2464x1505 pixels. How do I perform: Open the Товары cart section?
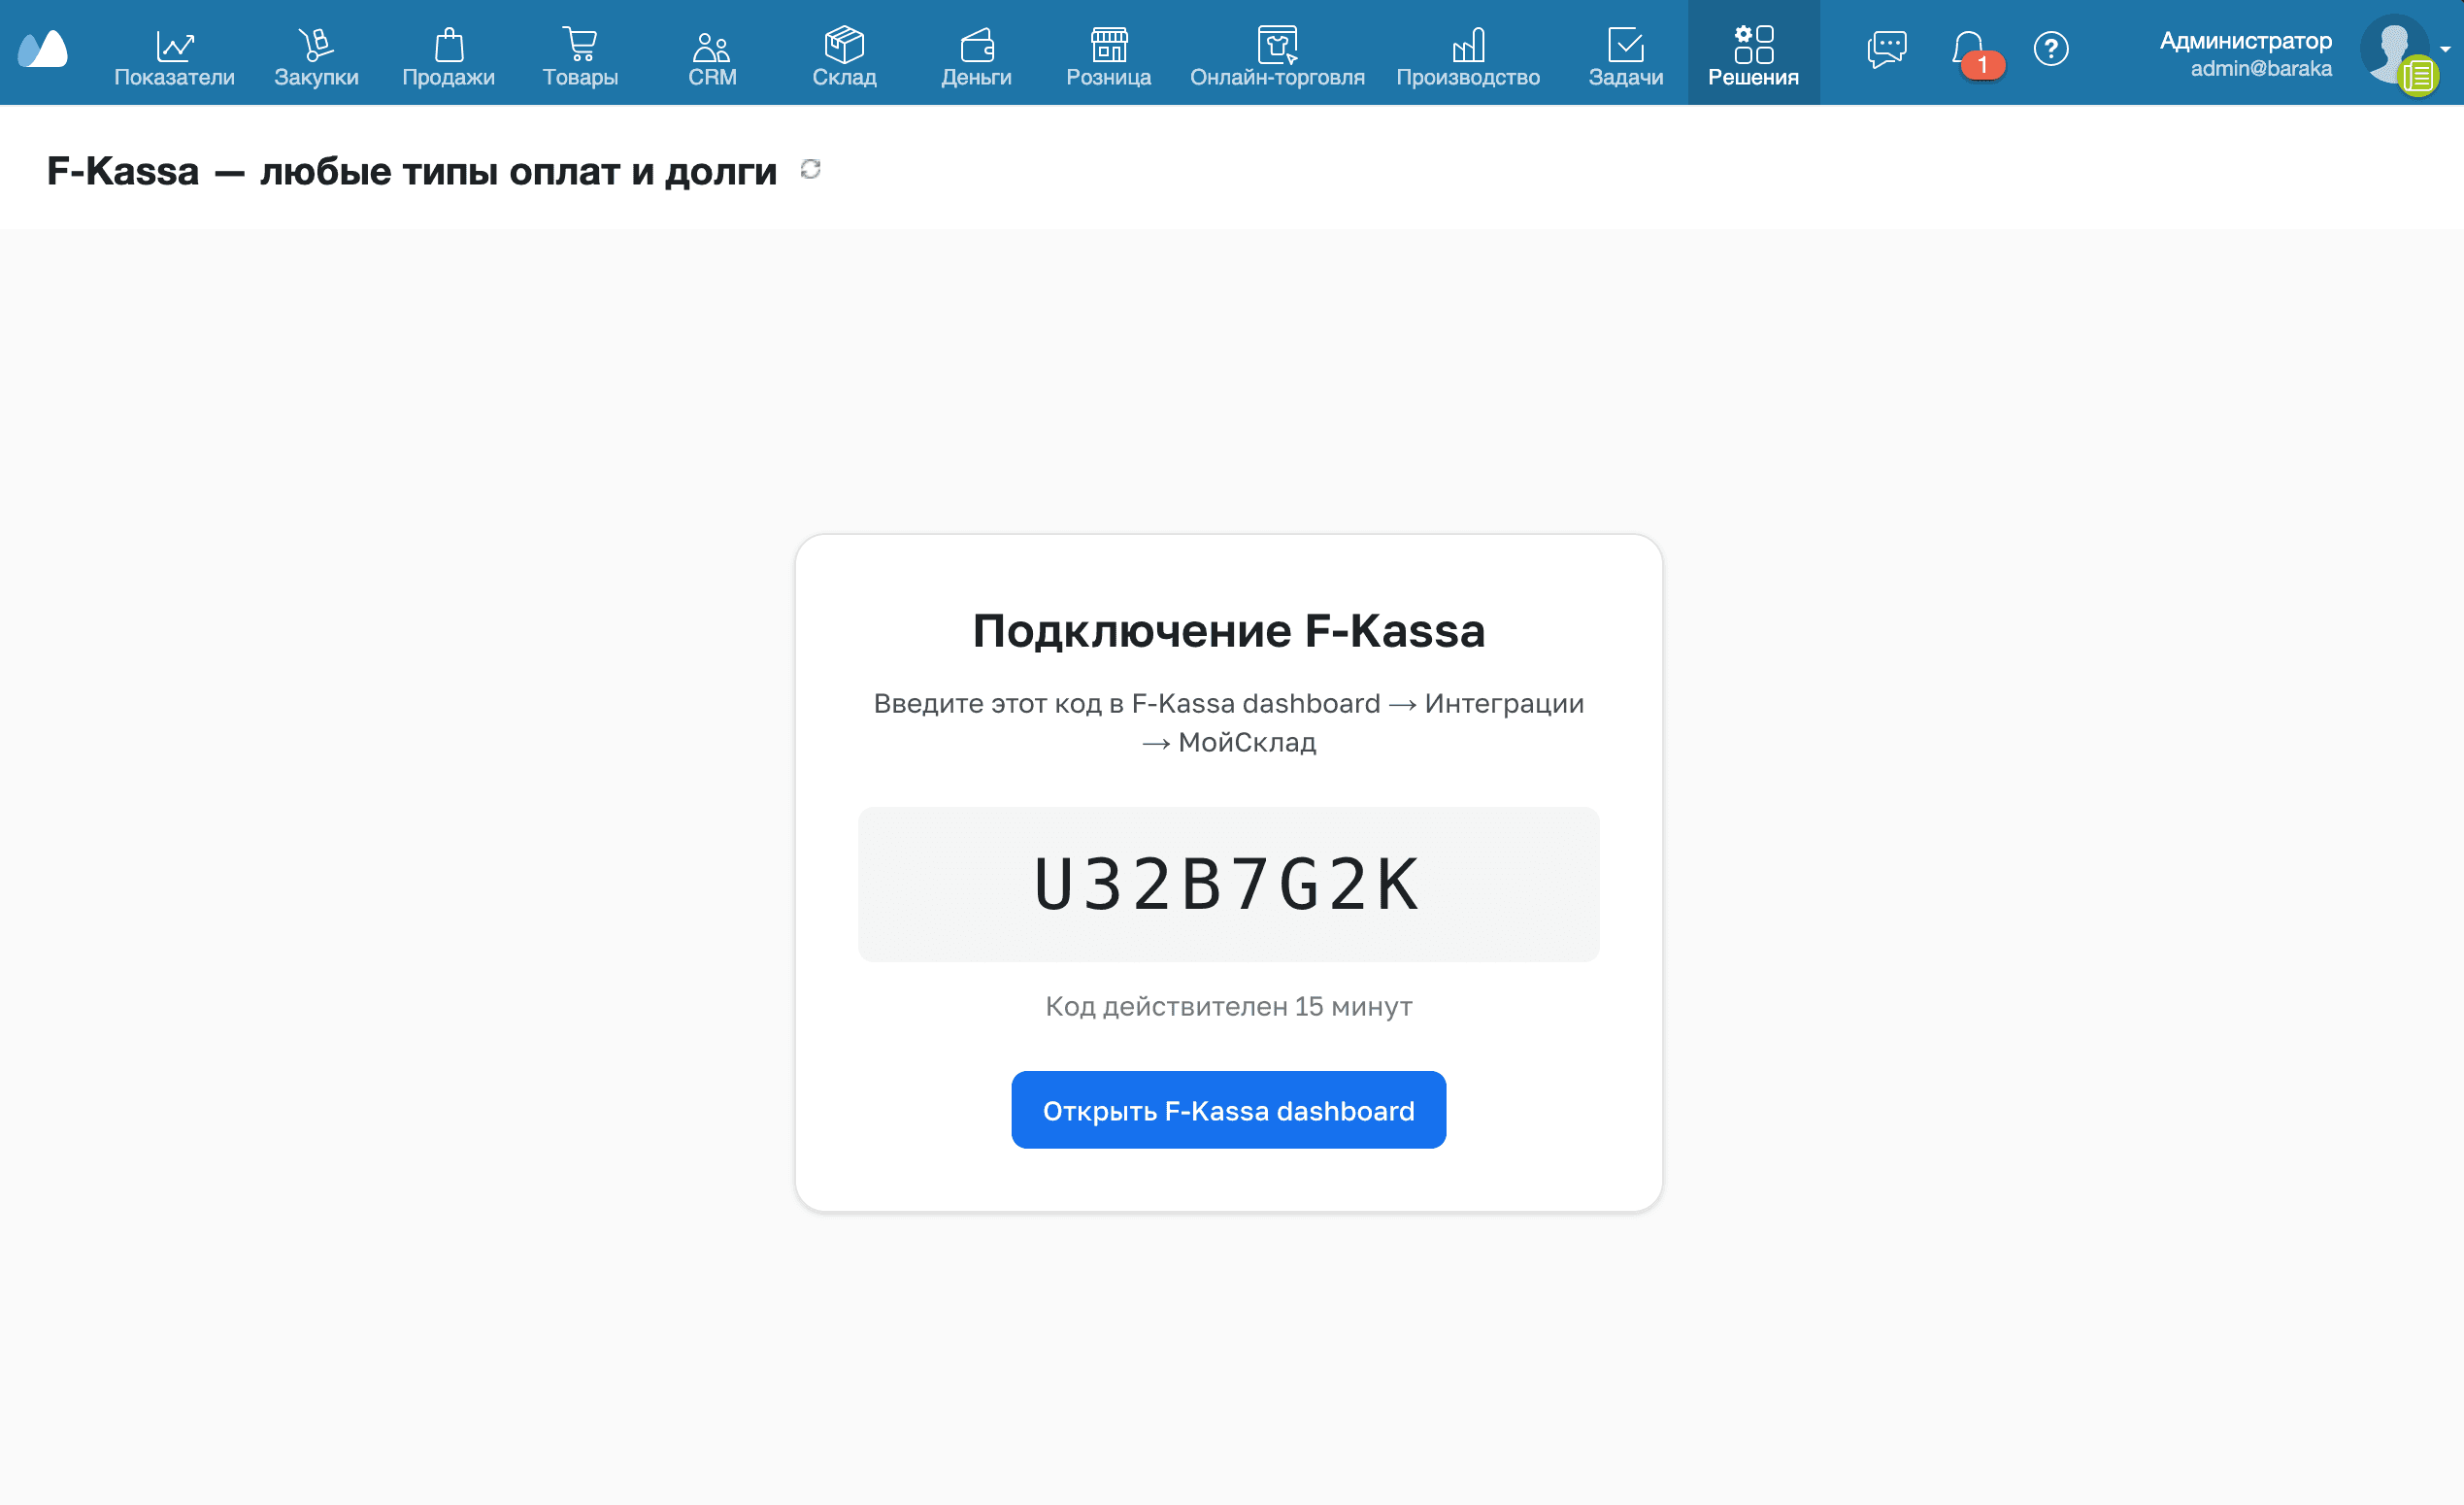click(x=580, y=57)
